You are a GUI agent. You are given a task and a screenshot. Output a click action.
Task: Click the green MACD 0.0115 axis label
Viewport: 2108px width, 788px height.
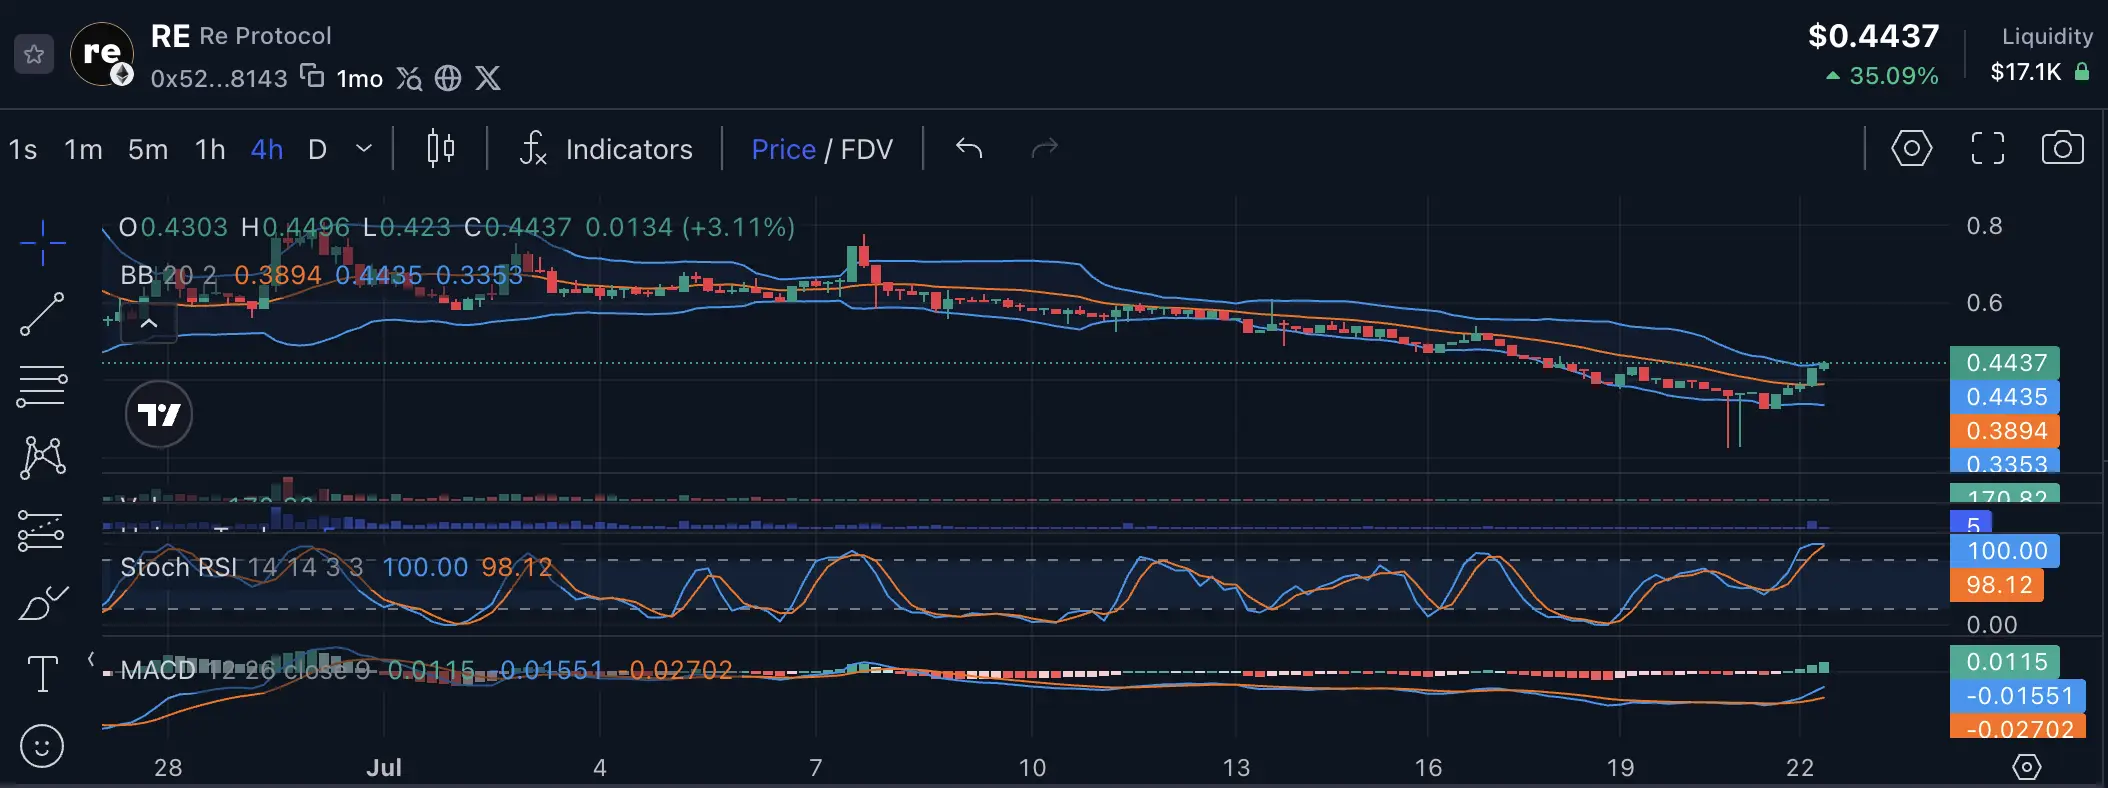[2004, 662]
